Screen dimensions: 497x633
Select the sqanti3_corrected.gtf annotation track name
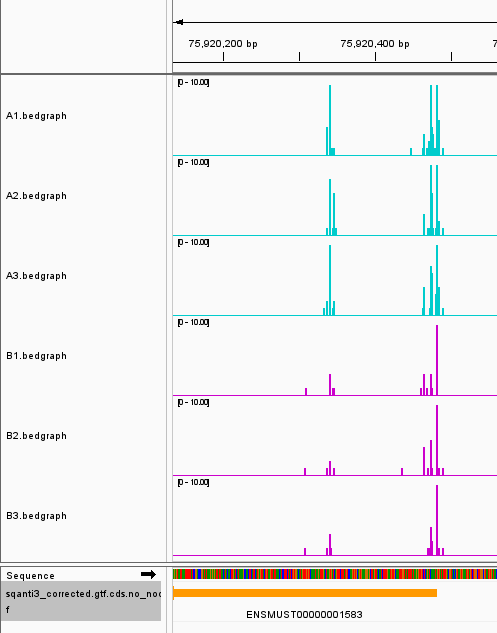pyautogui.click(x=81, y=601)
